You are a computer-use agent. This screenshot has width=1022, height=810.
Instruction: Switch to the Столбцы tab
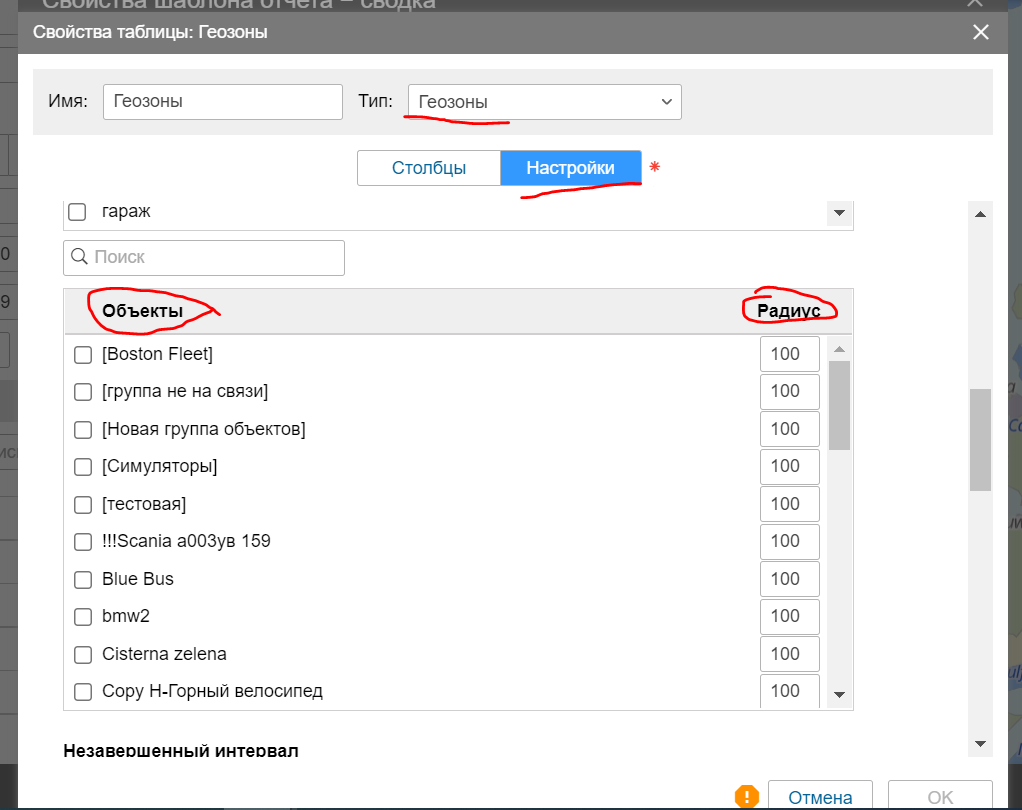428,168
